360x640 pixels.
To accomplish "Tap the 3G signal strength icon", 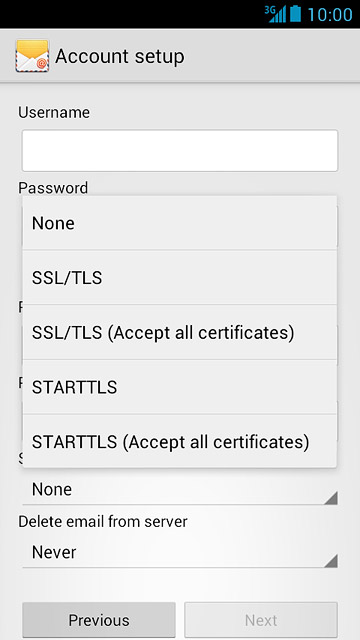I will pyautogui.click(x=275, y=14).
